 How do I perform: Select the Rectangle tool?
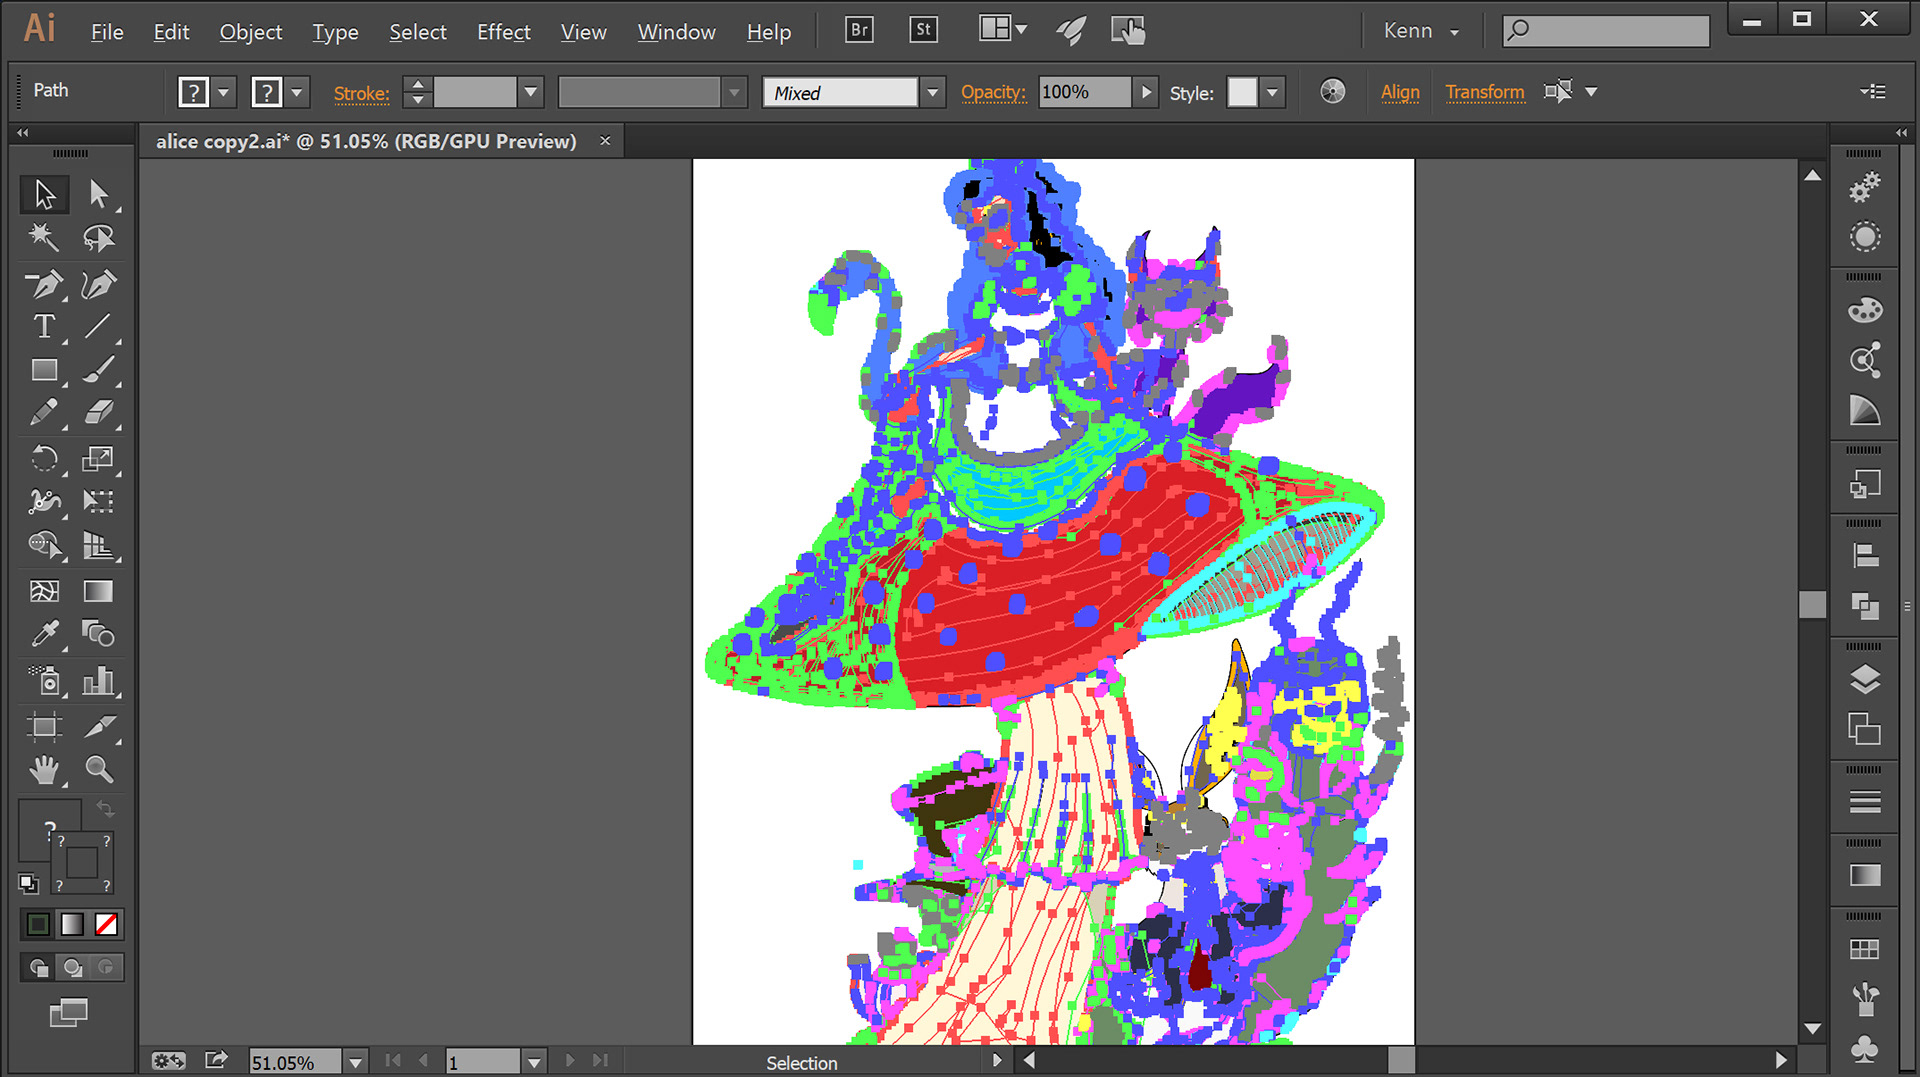click(x=44, y=370)
